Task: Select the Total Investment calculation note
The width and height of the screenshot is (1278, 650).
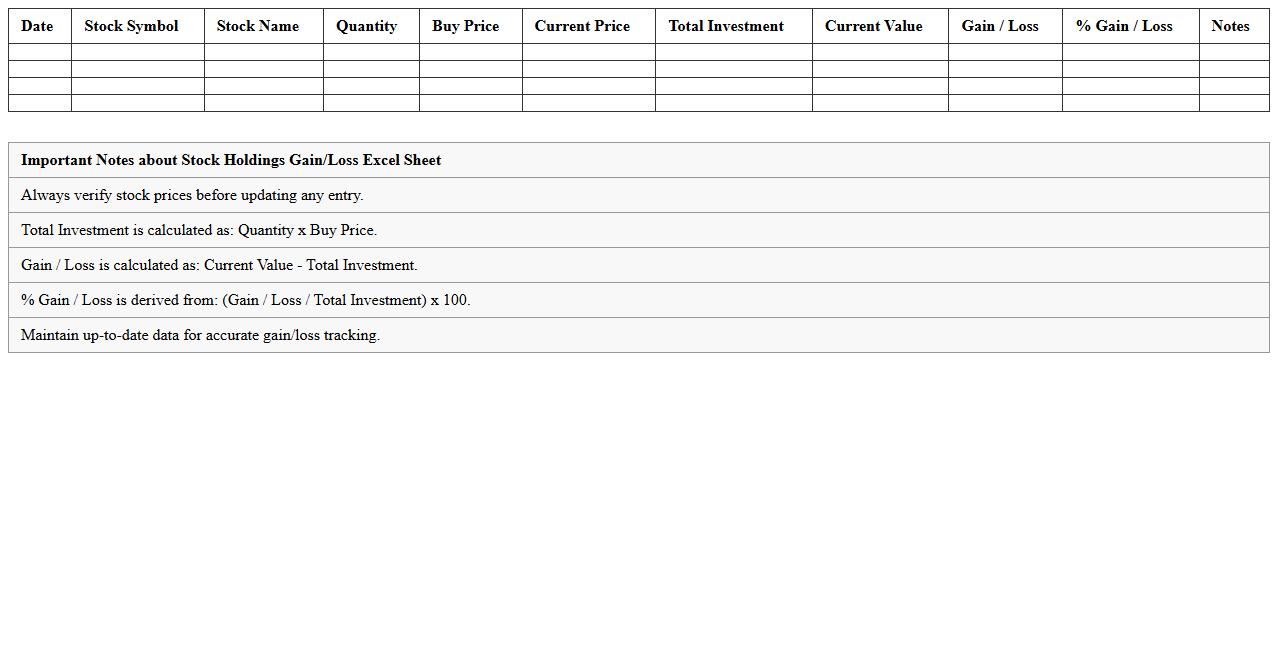Action: pyautogui.click(x=199, y=230)
